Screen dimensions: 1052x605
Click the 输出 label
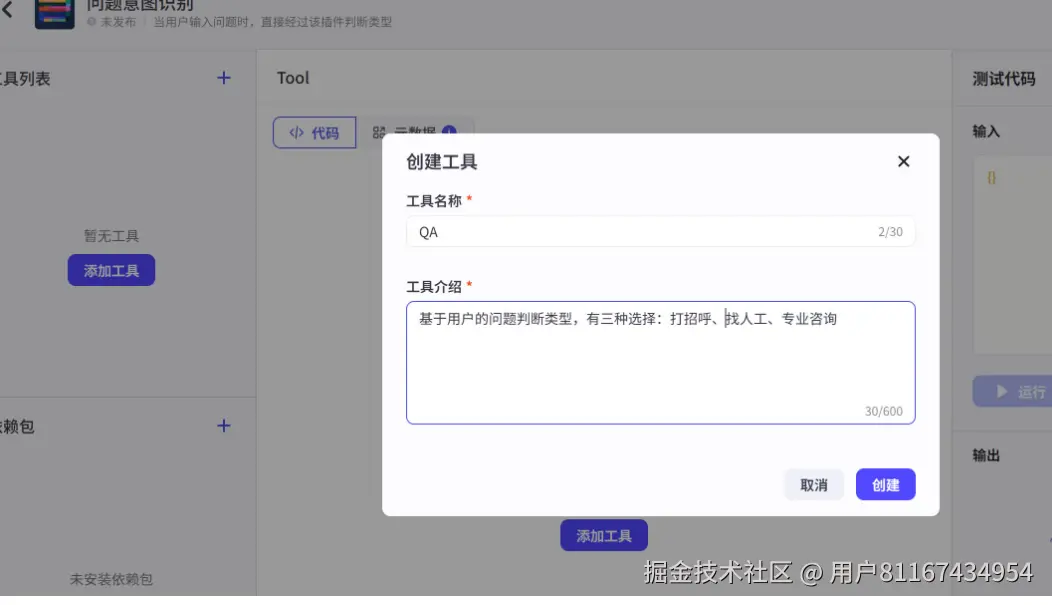click(986, 455)
